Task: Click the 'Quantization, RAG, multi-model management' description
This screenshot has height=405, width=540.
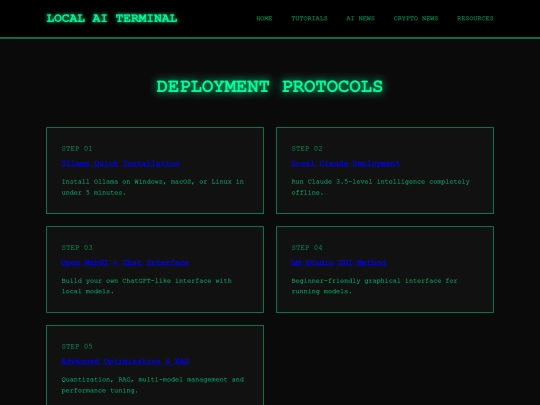Action: coord(153,385)
